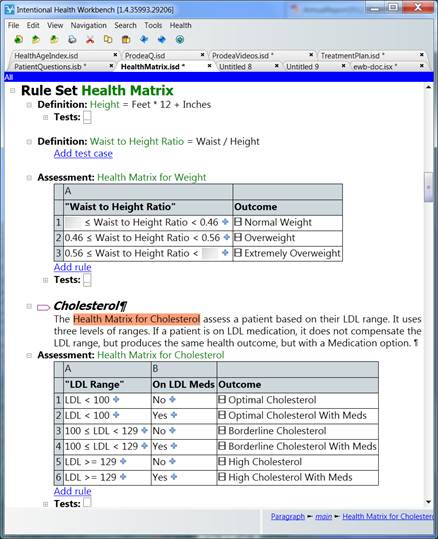Click the Extremely Overweight outcome icon
Image resolution: width=438 pixels, height=539 pixels.
click(x=238, y=253)
